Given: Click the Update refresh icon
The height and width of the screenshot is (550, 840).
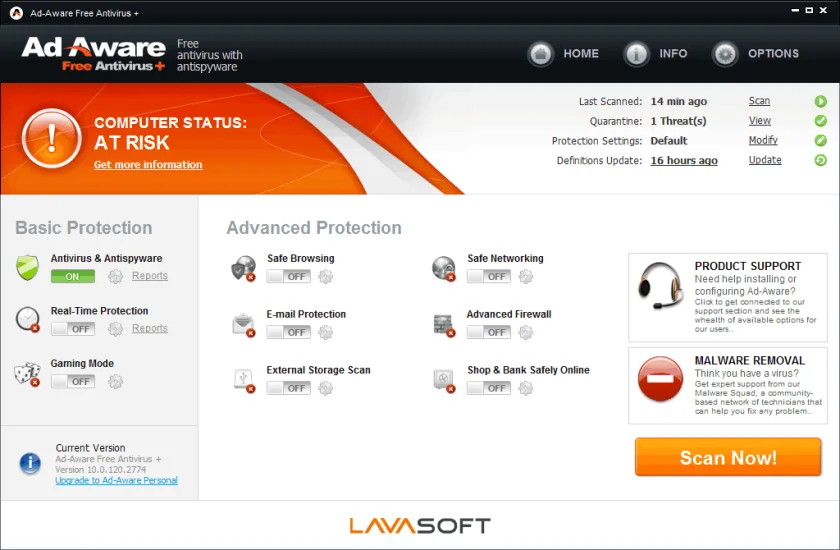Looking at the screenshot, I should point(820,160).
